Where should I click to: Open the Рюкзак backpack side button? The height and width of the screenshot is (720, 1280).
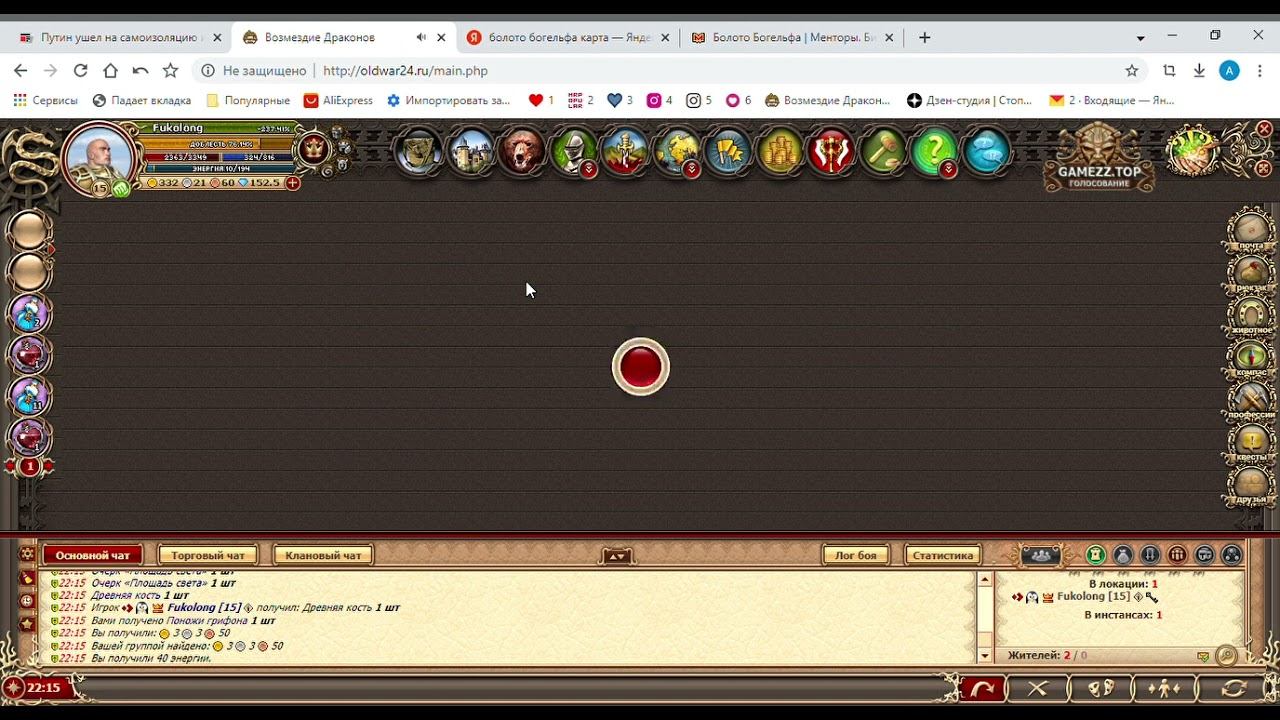1250,272
